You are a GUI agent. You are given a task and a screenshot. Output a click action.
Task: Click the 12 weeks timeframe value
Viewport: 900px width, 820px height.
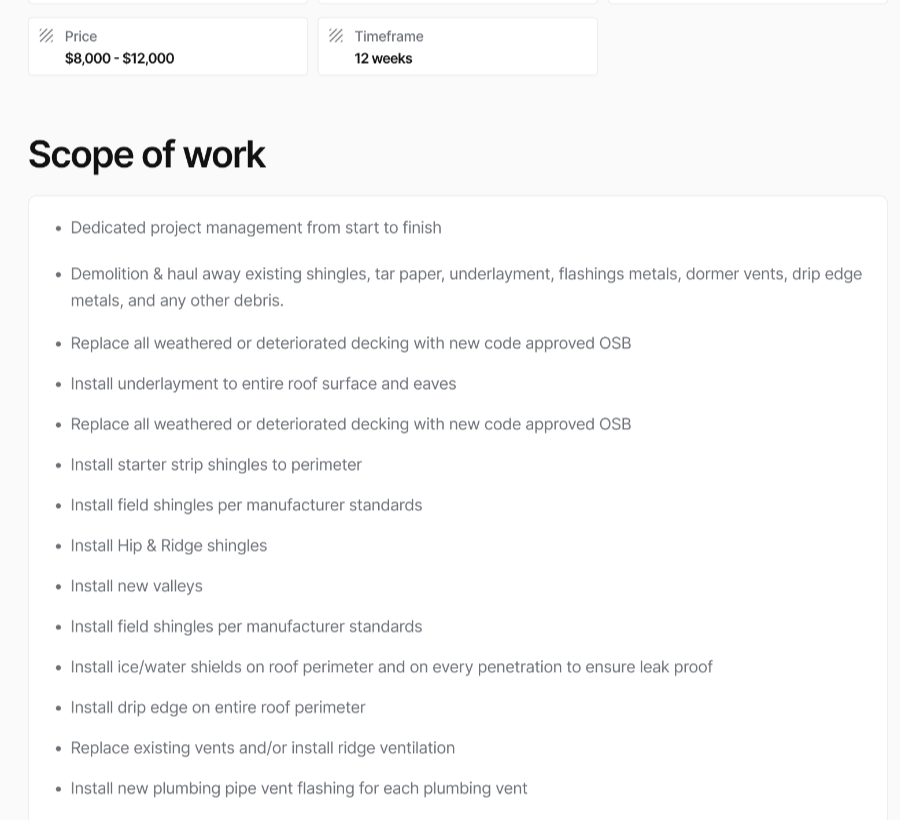[383, 58]
